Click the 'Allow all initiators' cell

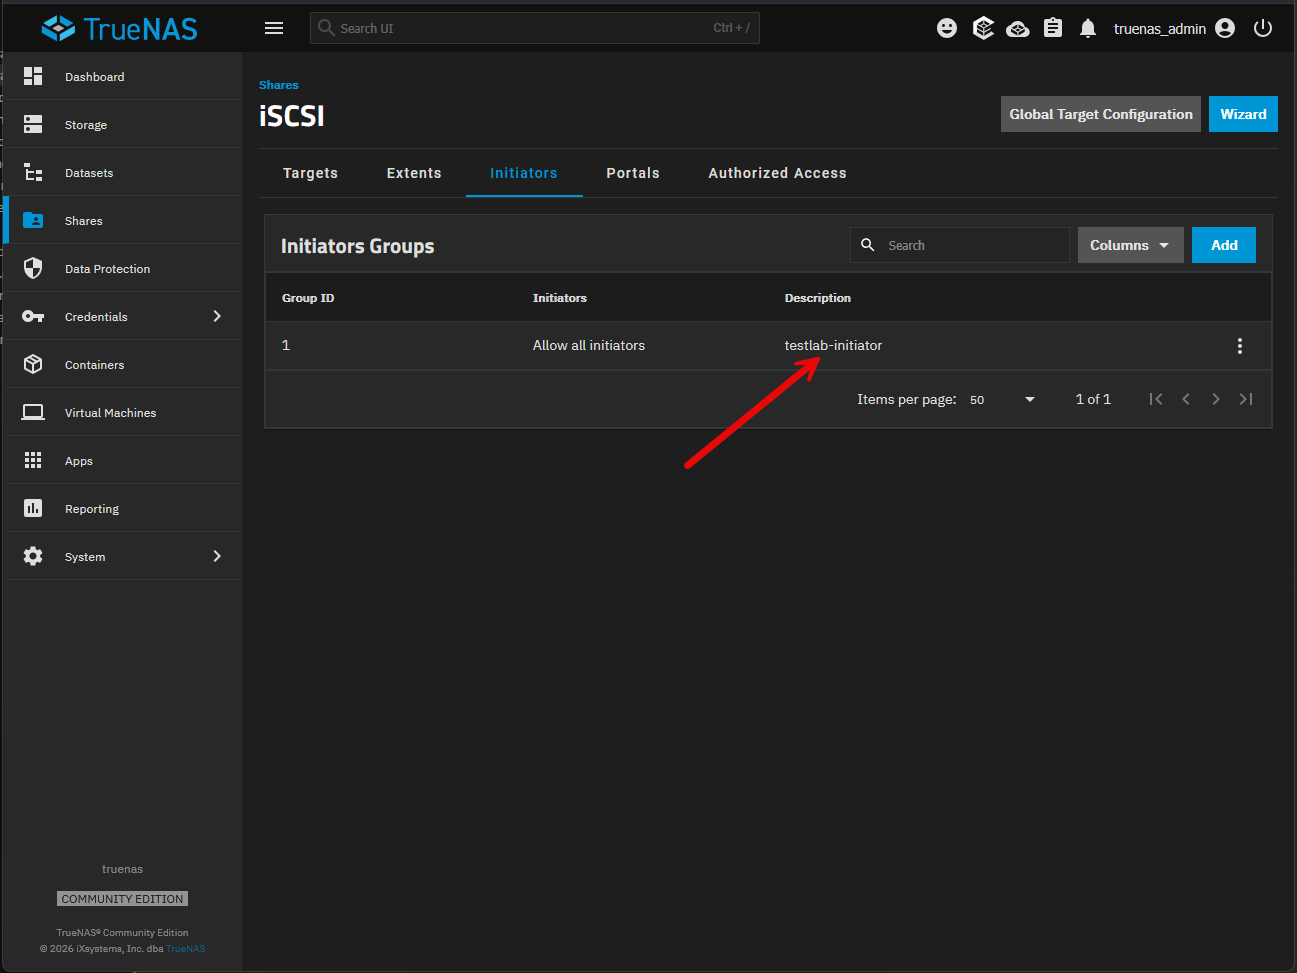(589, 345)
